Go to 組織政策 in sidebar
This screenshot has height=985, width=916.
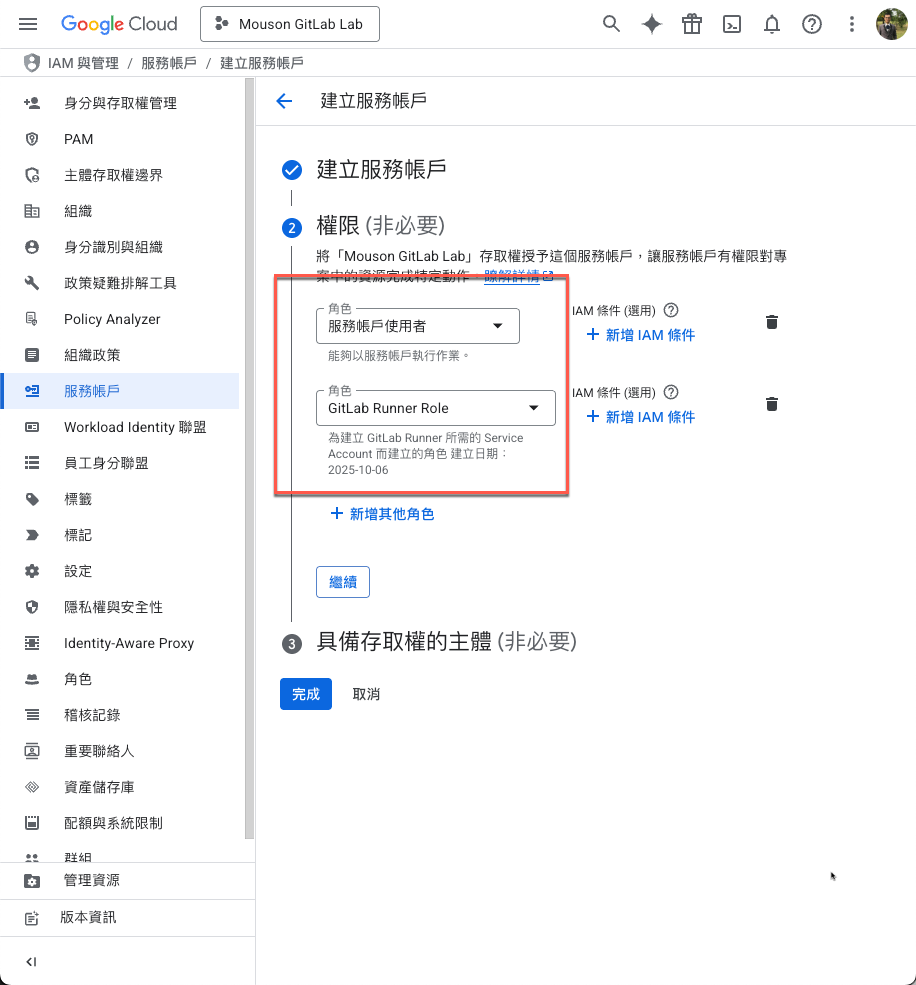119,355
